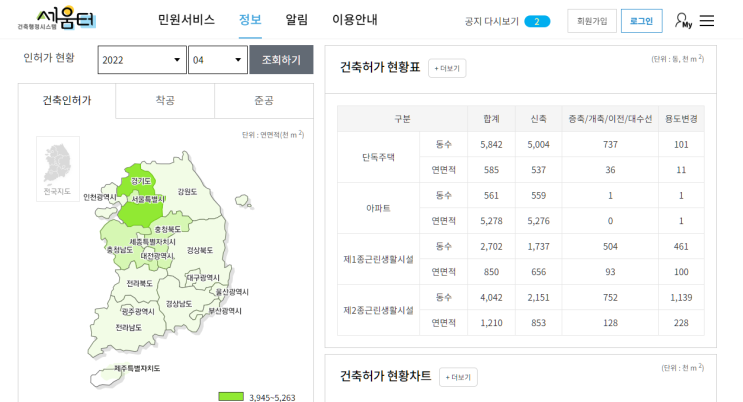The width and height of the screenshot is (743, 402).
Task: Click the 제2종근린생활시설 row header
Action: pos(378,310)
